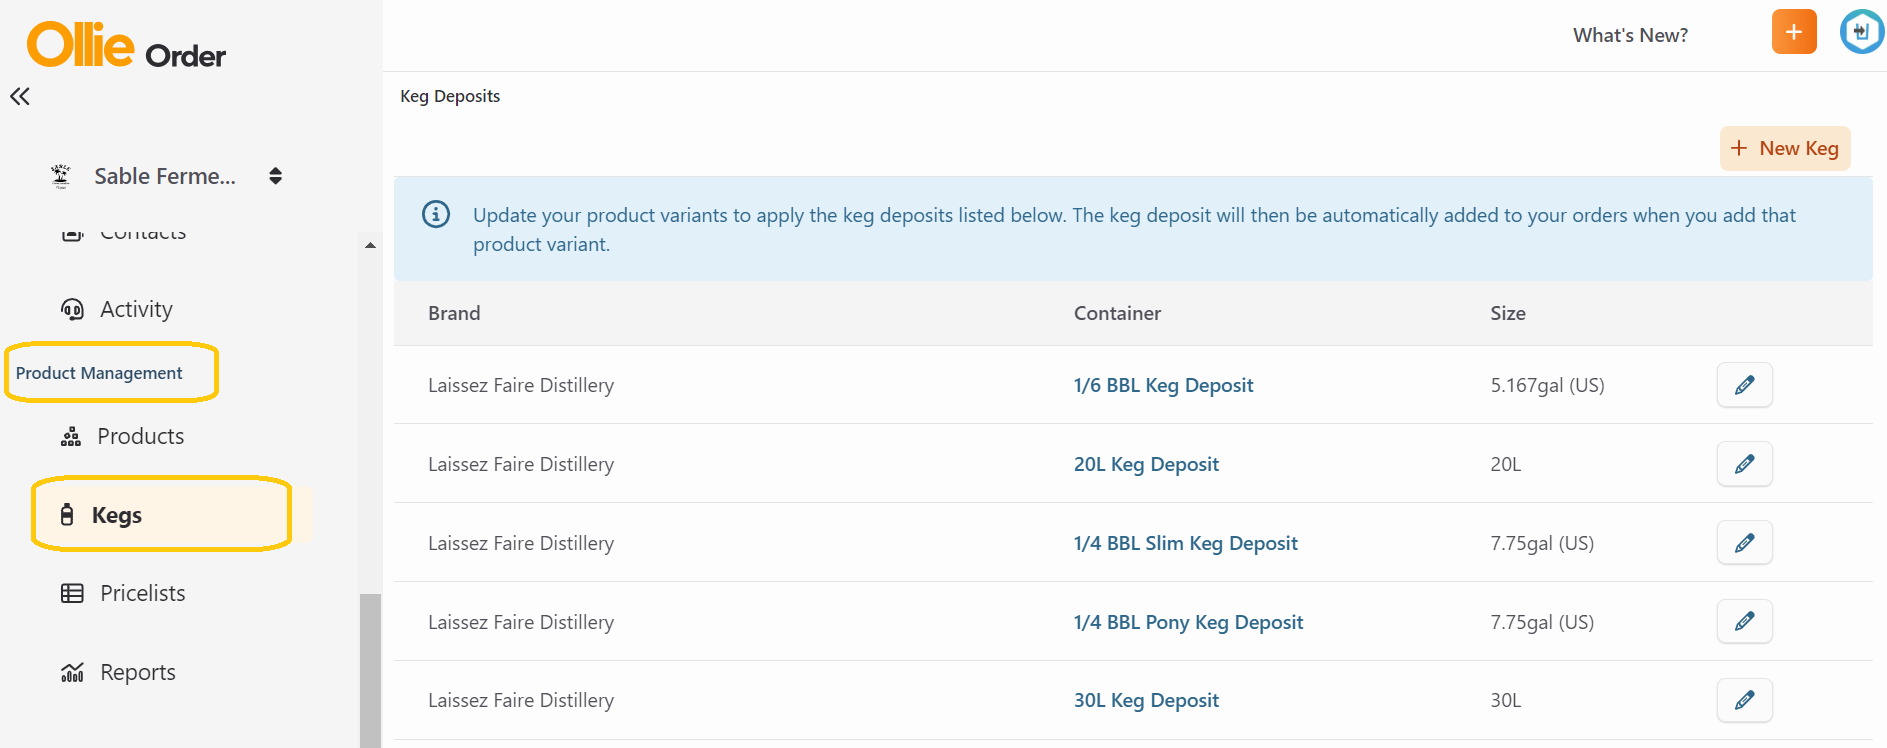Click the orange plus quick-add button

pos(1794,32)
